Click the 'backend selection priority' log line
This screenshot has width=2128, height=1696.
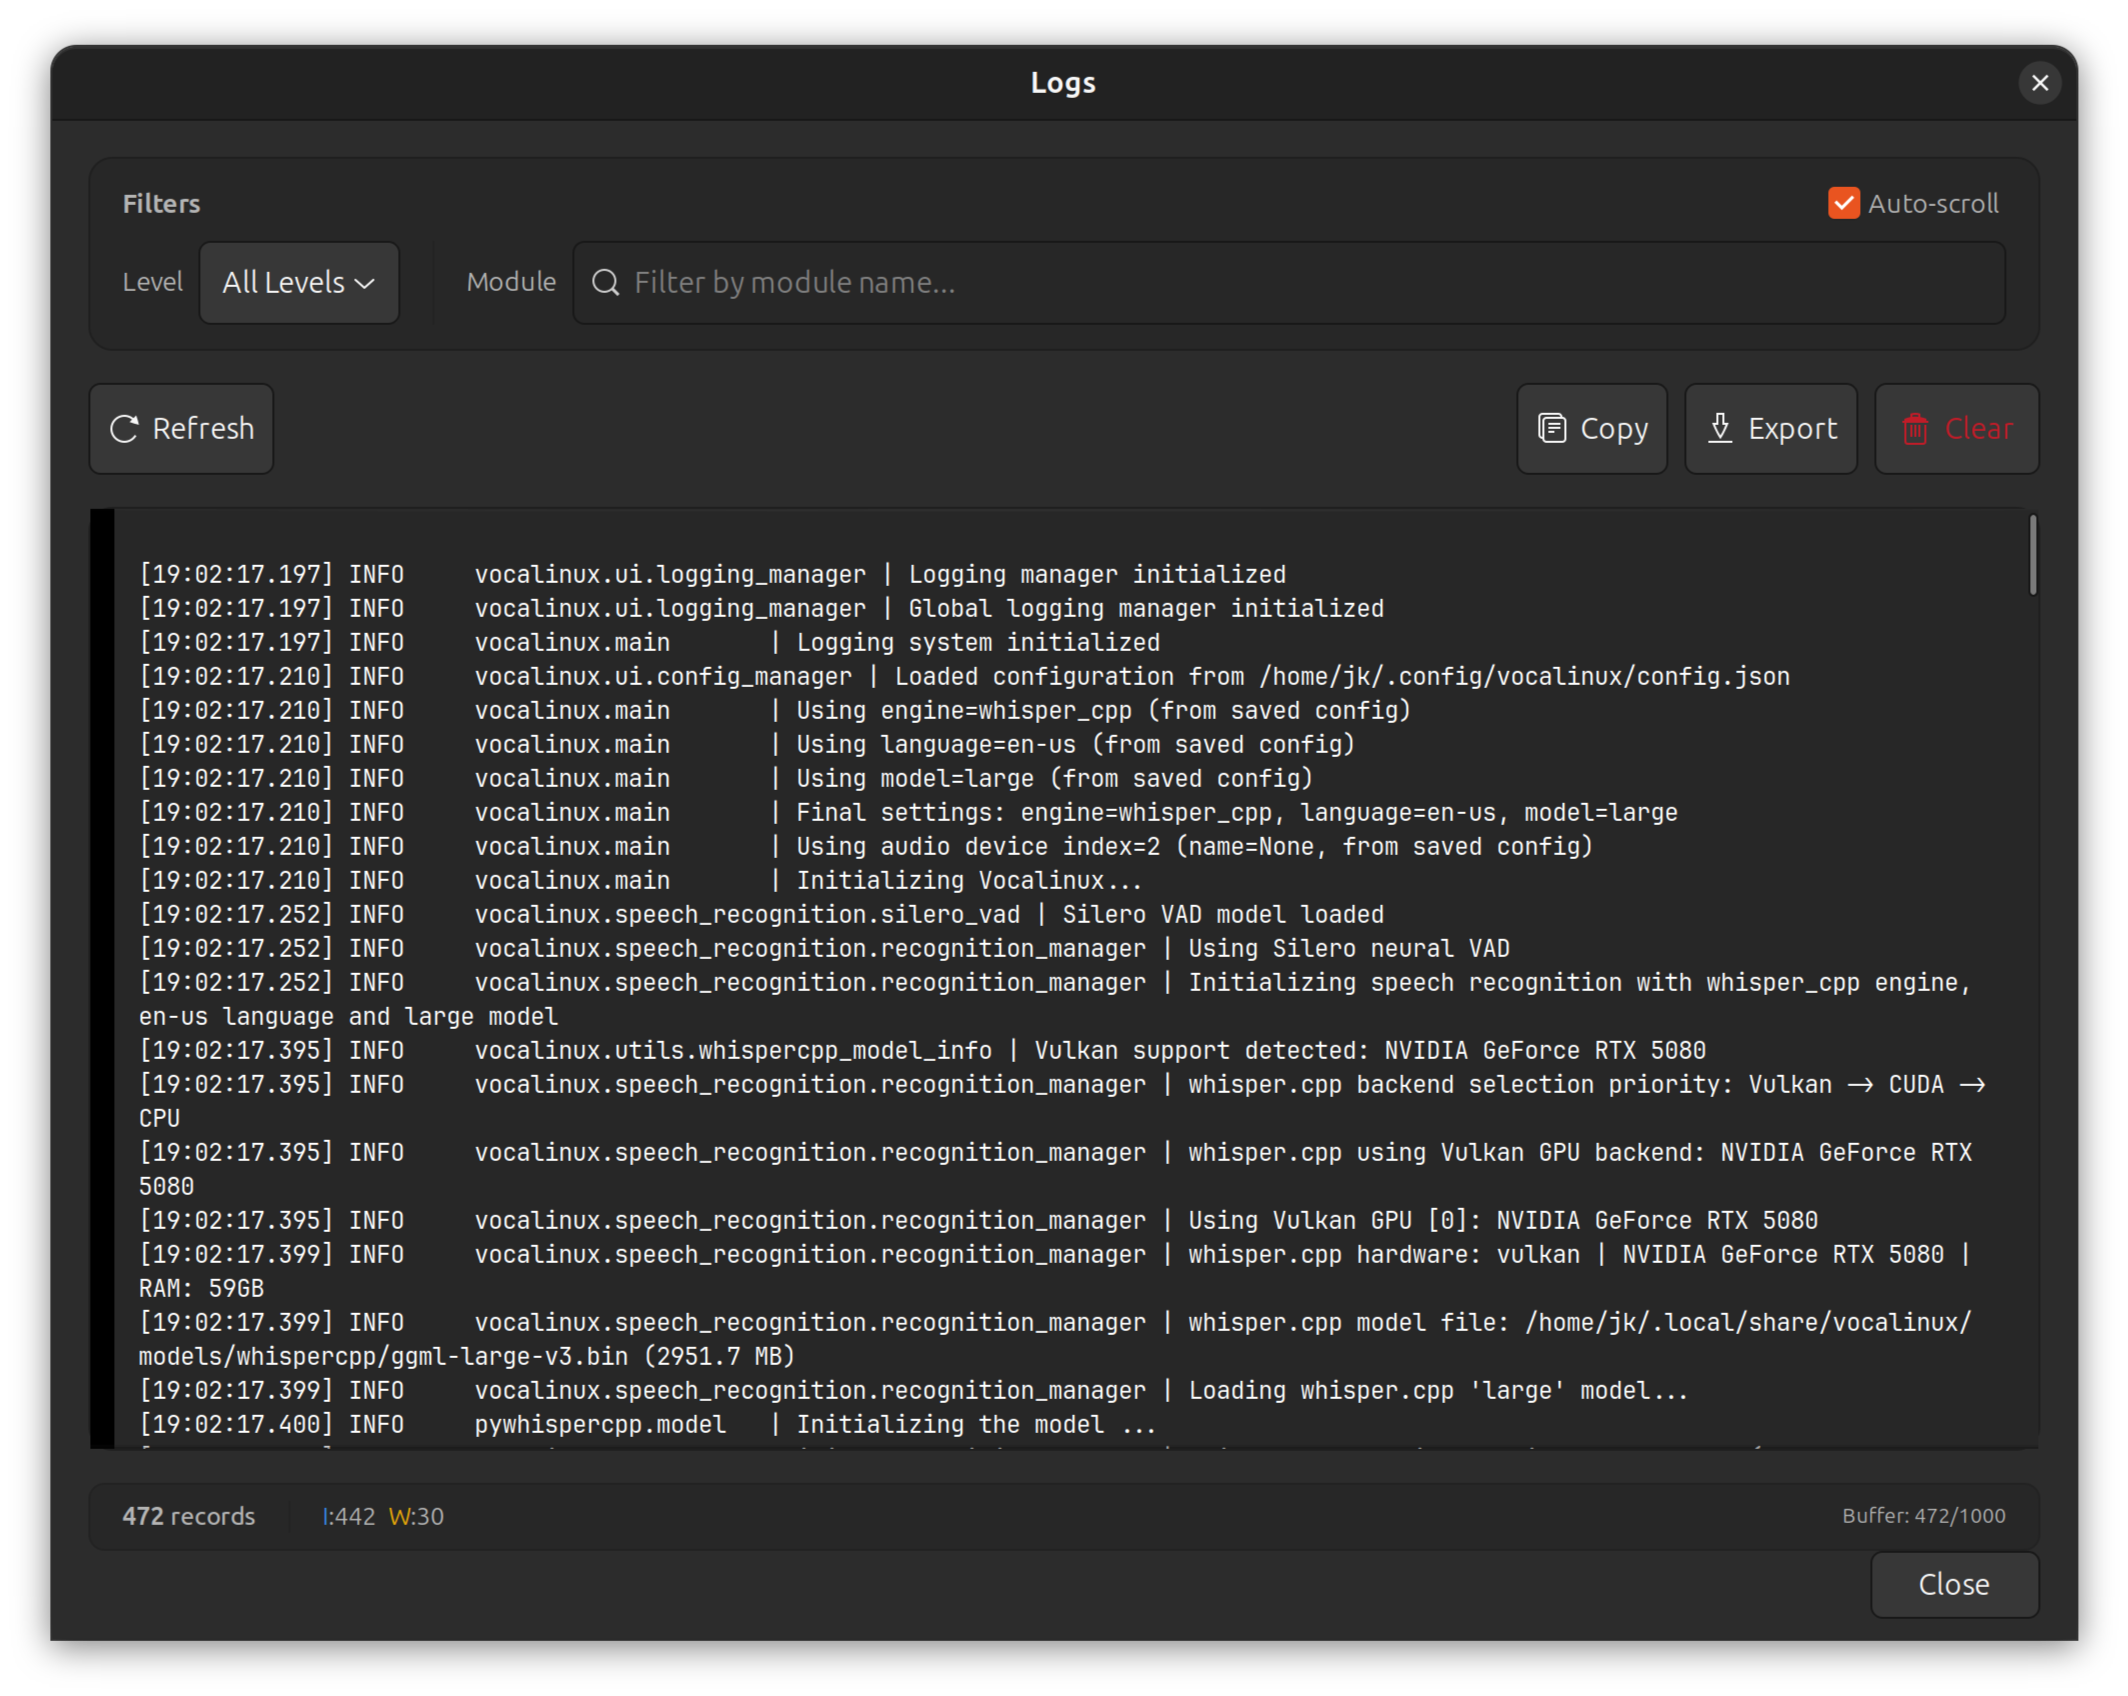[x=1062, y=1102]
